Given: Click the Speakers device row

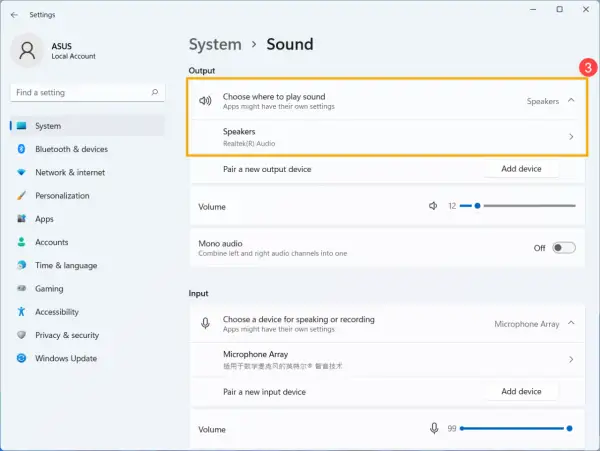Looking at the screenshot, I should (x=387, y=137).
